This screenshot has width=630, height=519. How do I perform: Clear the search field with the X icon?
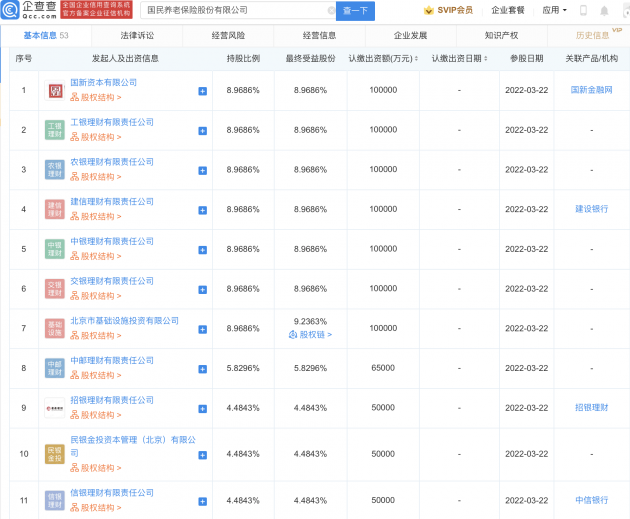tap(331, 10)
